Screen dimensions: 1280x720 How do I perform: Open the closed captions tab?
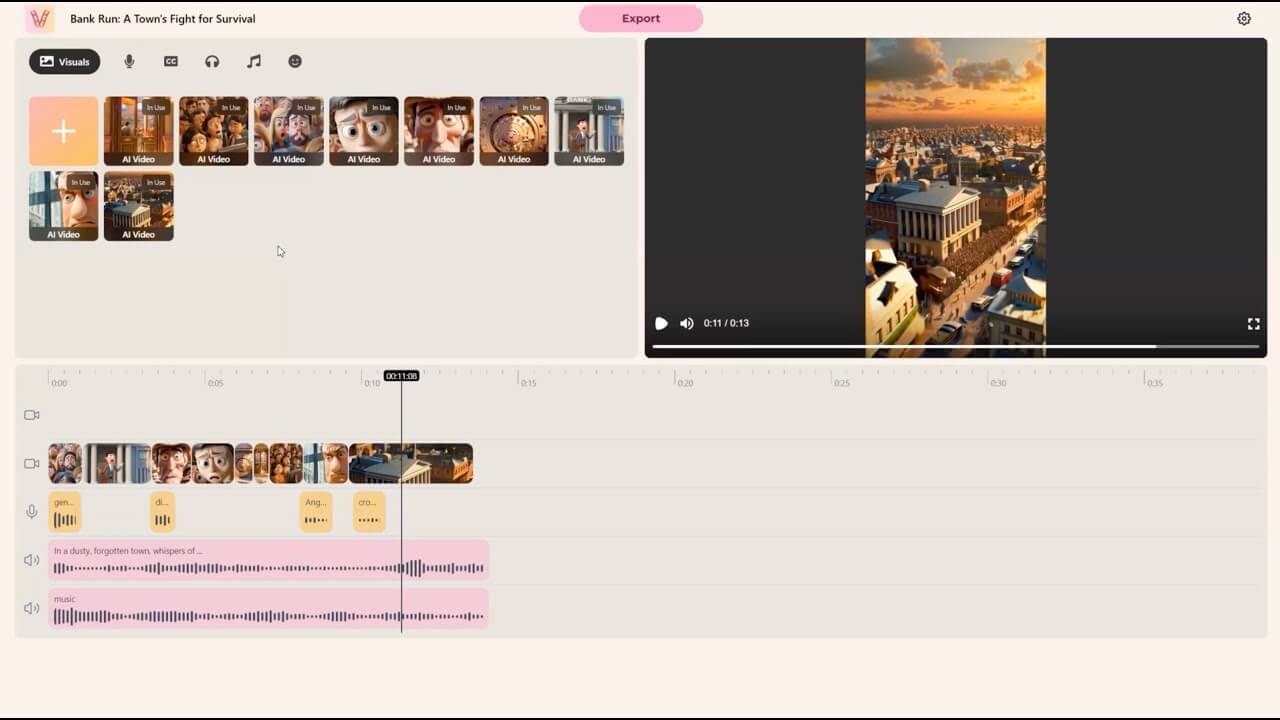point(171,61)
